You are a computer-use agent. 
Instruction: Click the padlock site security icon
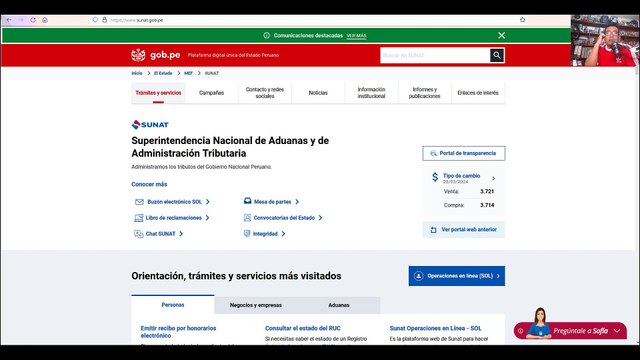[104, 20]
